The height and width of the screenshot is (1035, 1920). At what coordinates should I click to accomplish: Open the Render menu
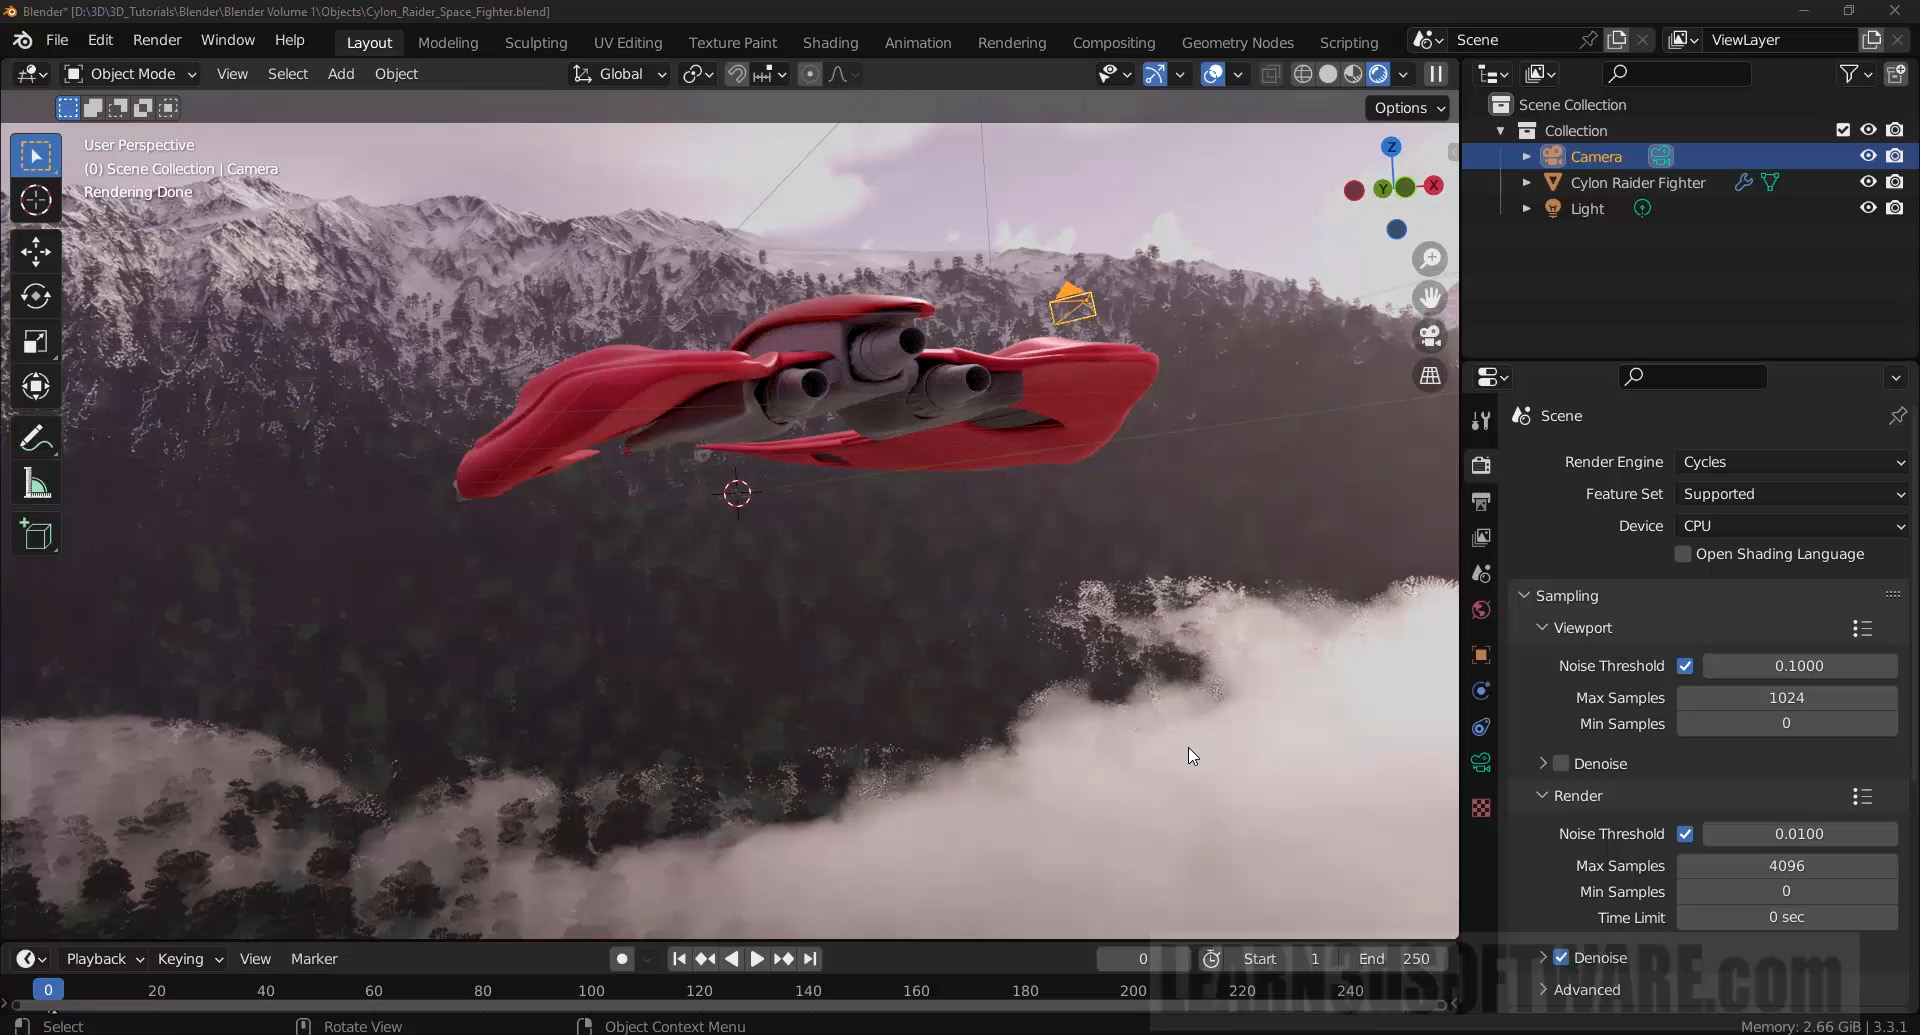click(x=157, y=40)
